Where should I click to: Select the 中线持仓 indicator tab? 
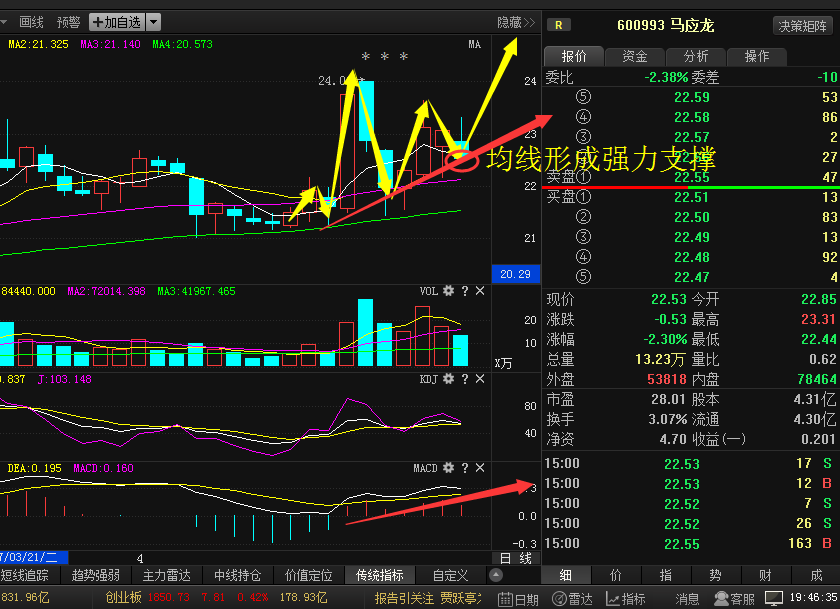pos(237,575)
